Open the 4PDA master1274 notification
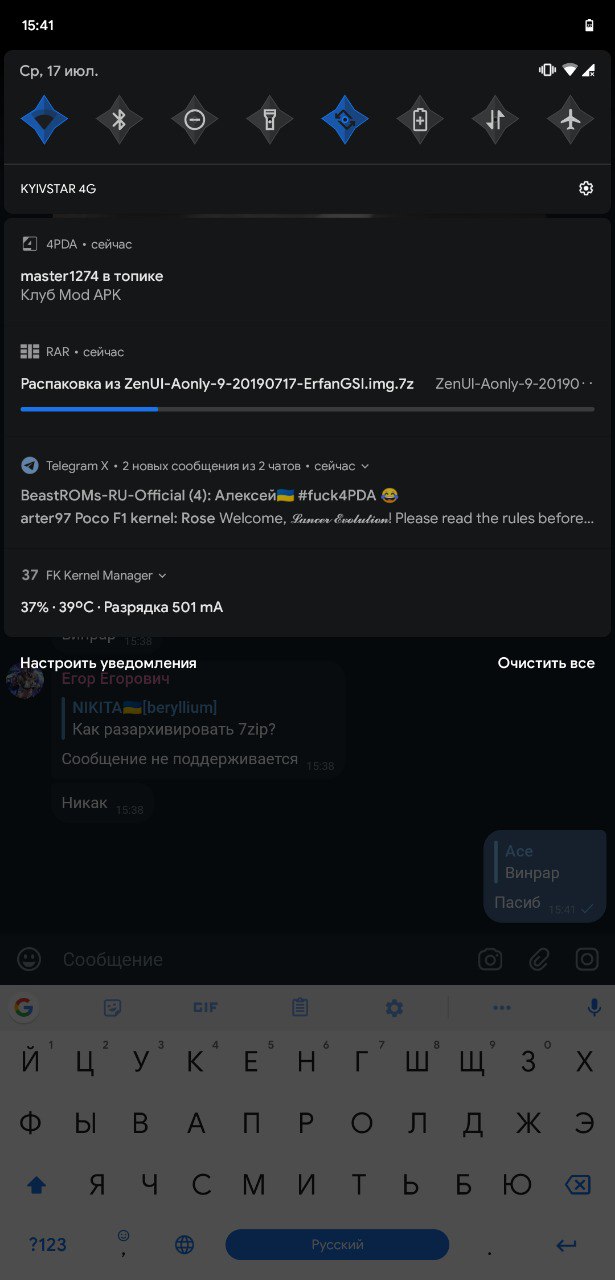 [x=307, y=271]
